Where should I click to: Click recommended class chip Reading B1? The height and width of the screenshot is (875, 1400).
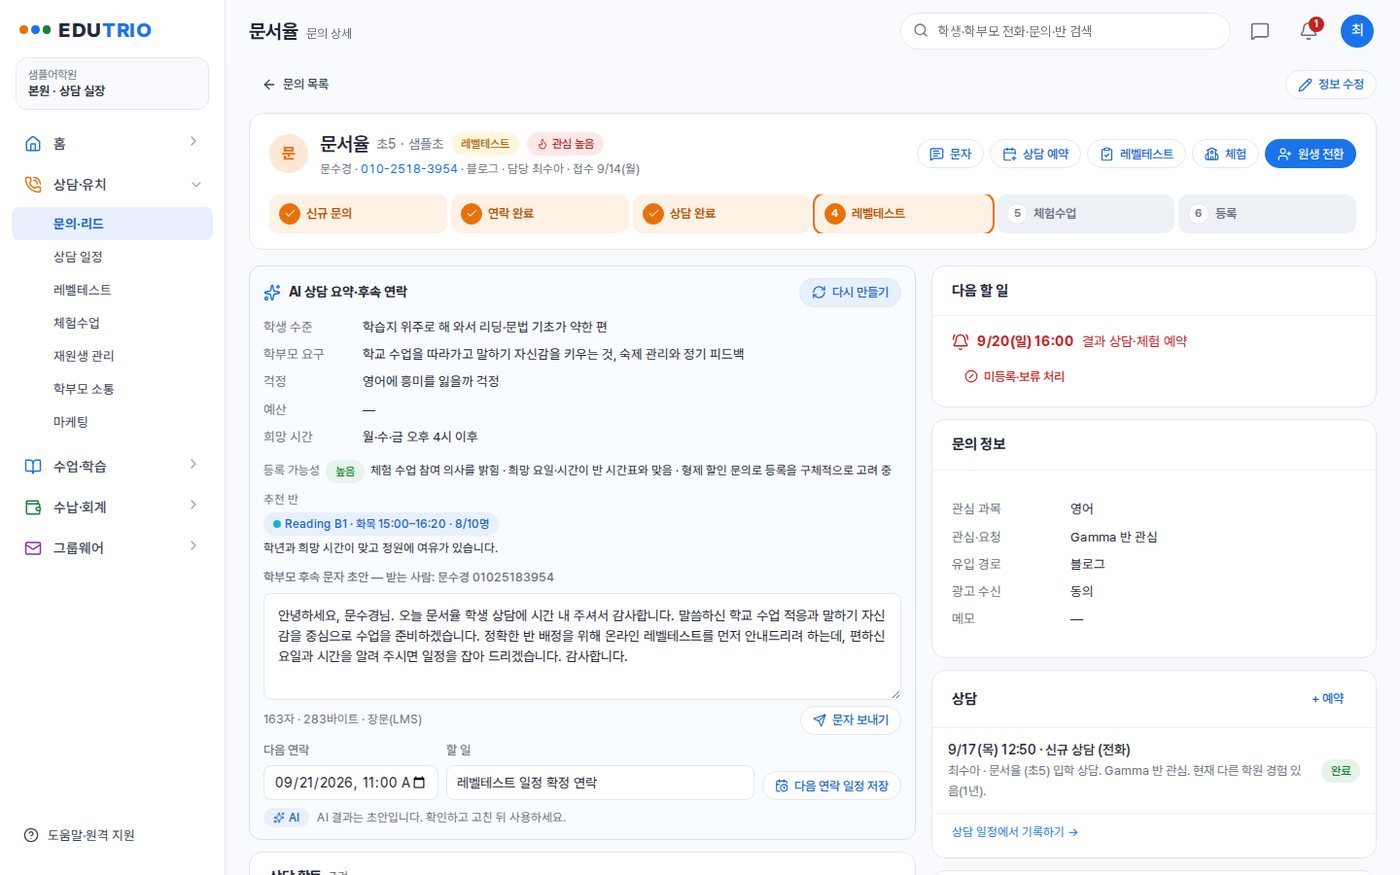381,523
